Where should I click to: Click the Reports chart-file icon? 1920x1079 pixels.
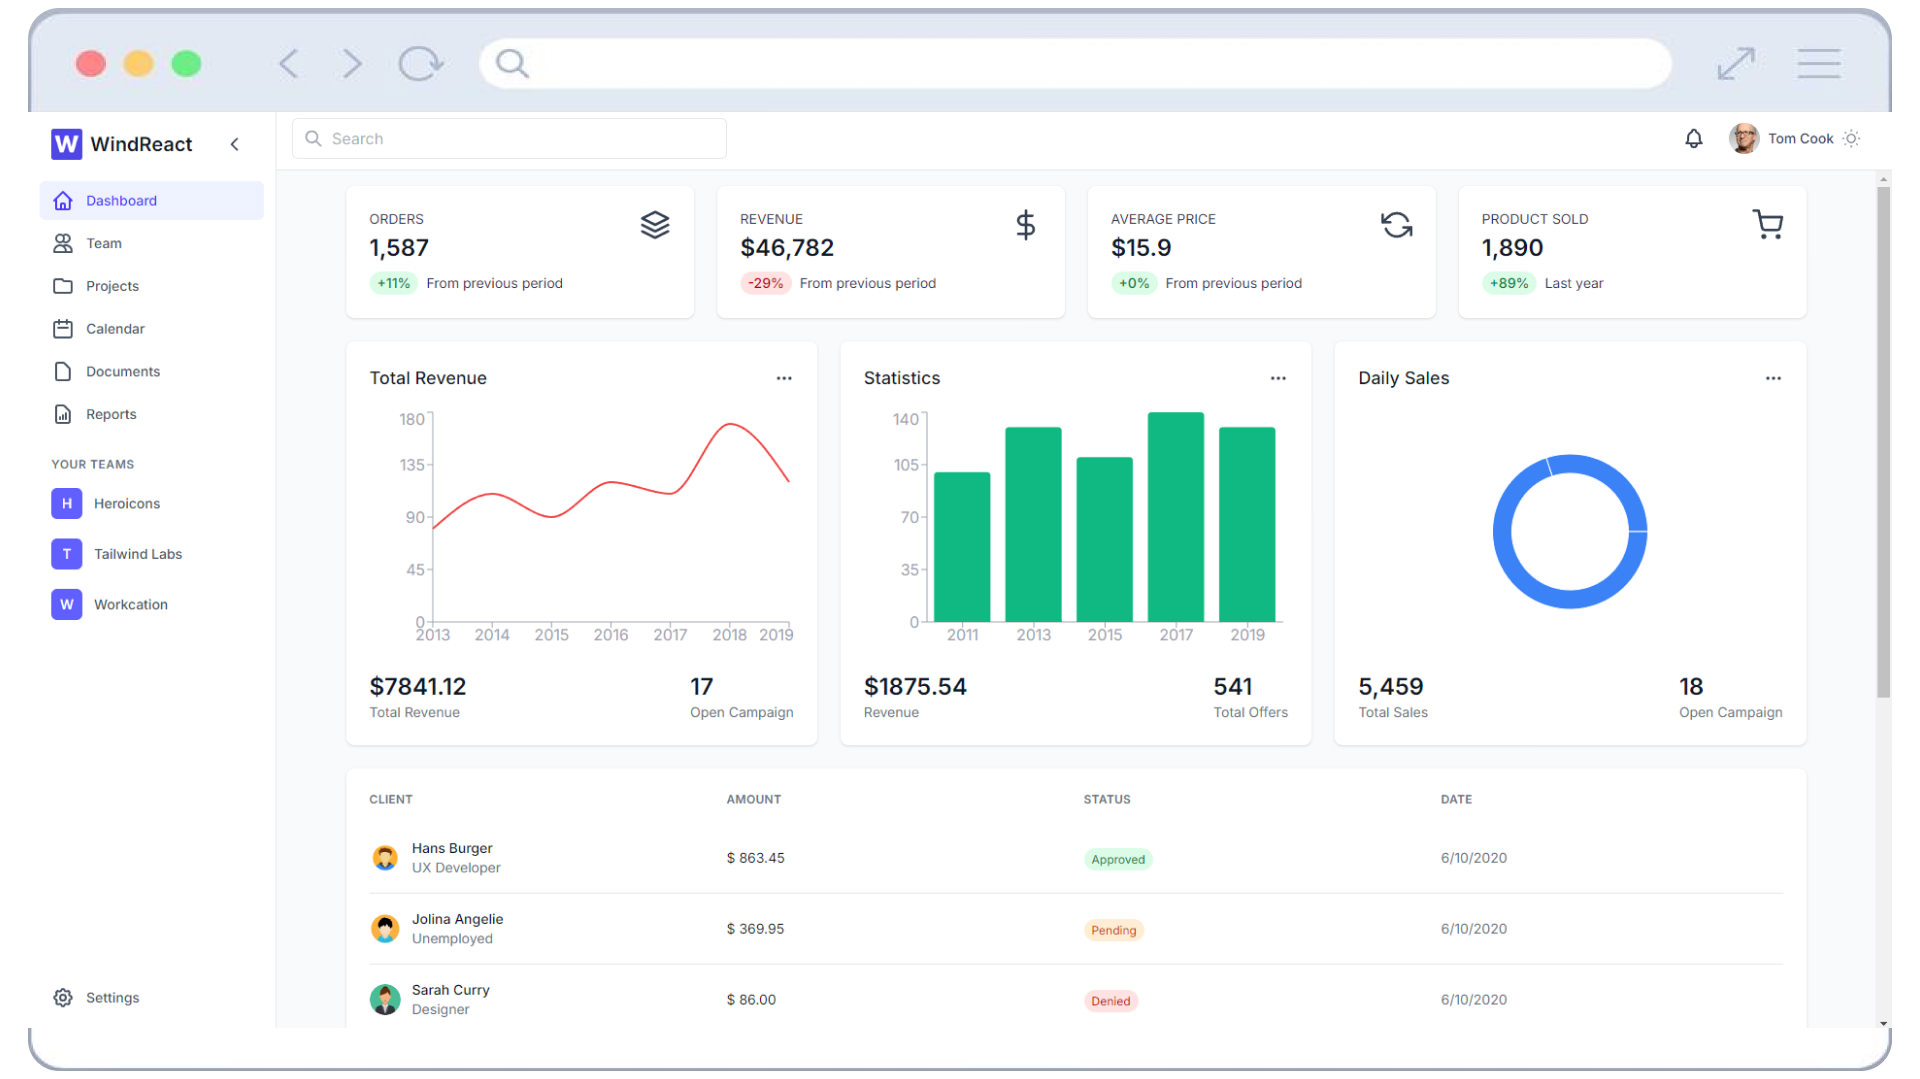pos(63,414)
